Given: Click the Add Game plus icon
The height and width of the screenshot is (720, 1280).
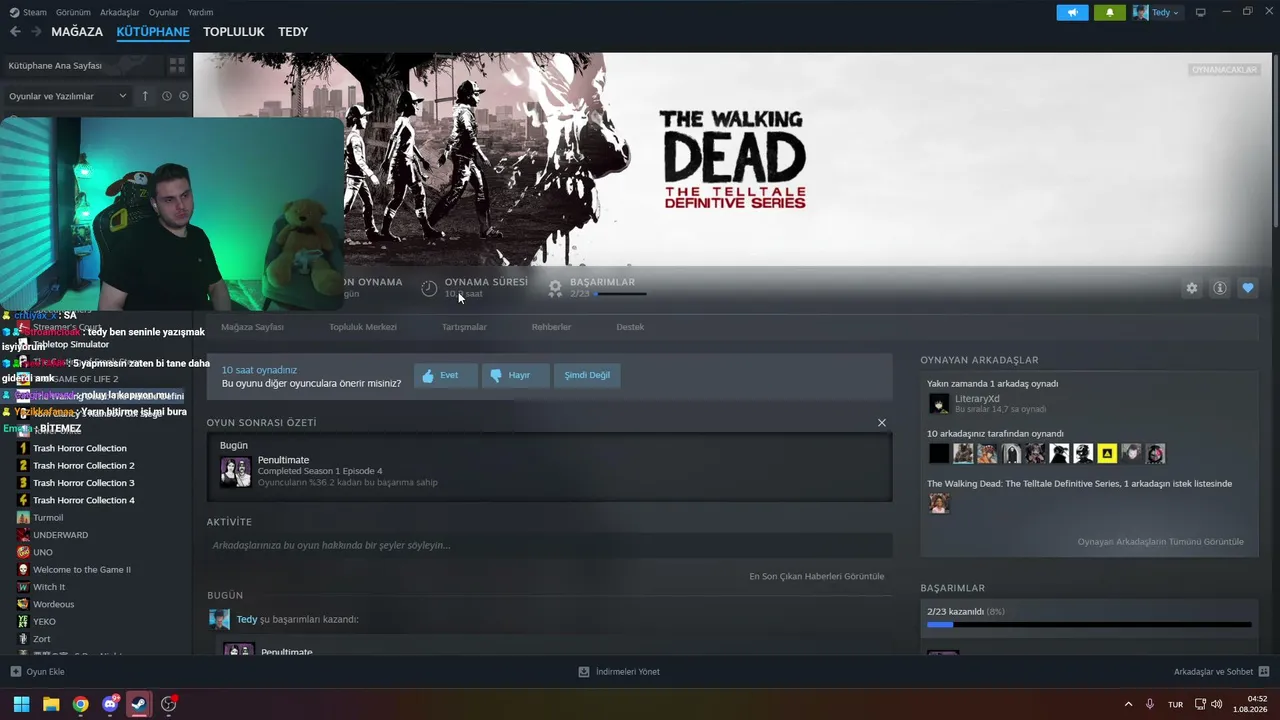Looking at the screenshot, I should 15,672.
